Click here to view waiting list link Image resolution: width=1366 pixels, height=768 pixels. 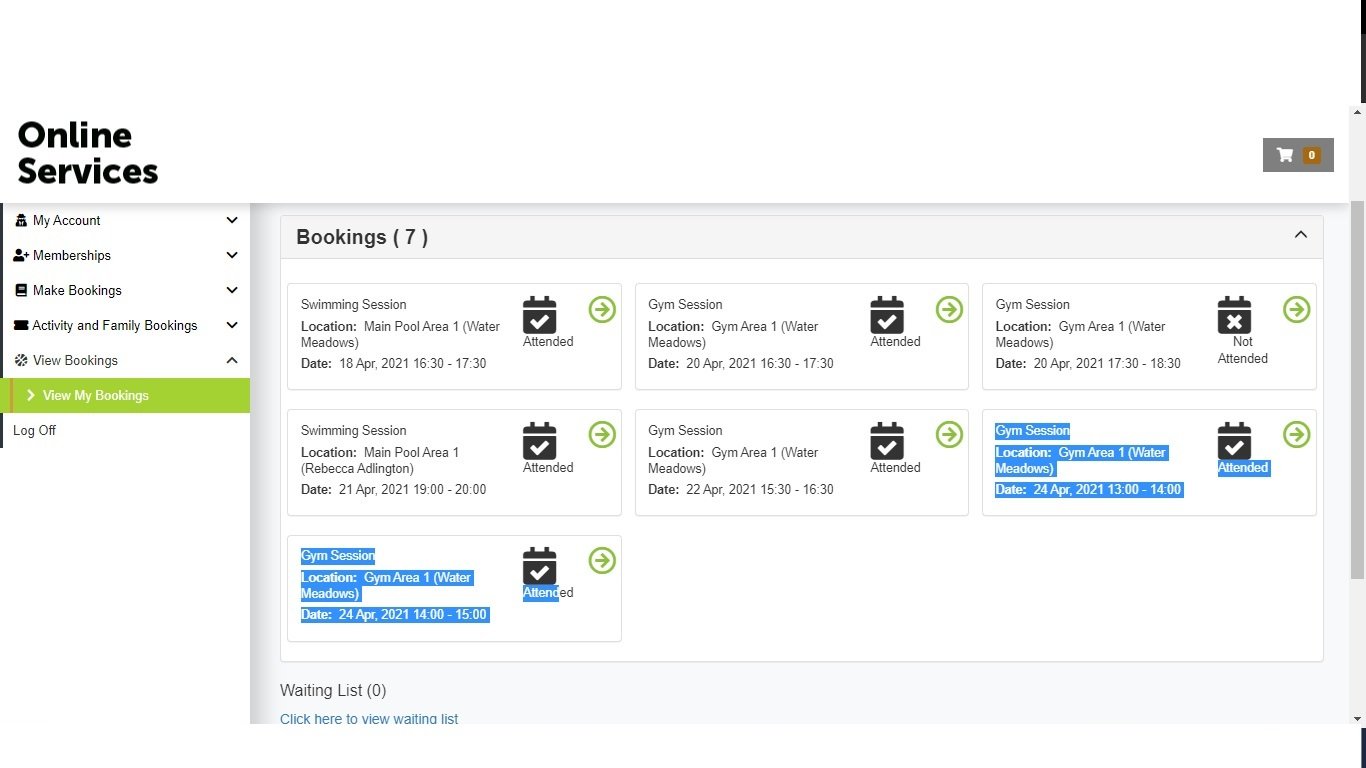point(369,718)
